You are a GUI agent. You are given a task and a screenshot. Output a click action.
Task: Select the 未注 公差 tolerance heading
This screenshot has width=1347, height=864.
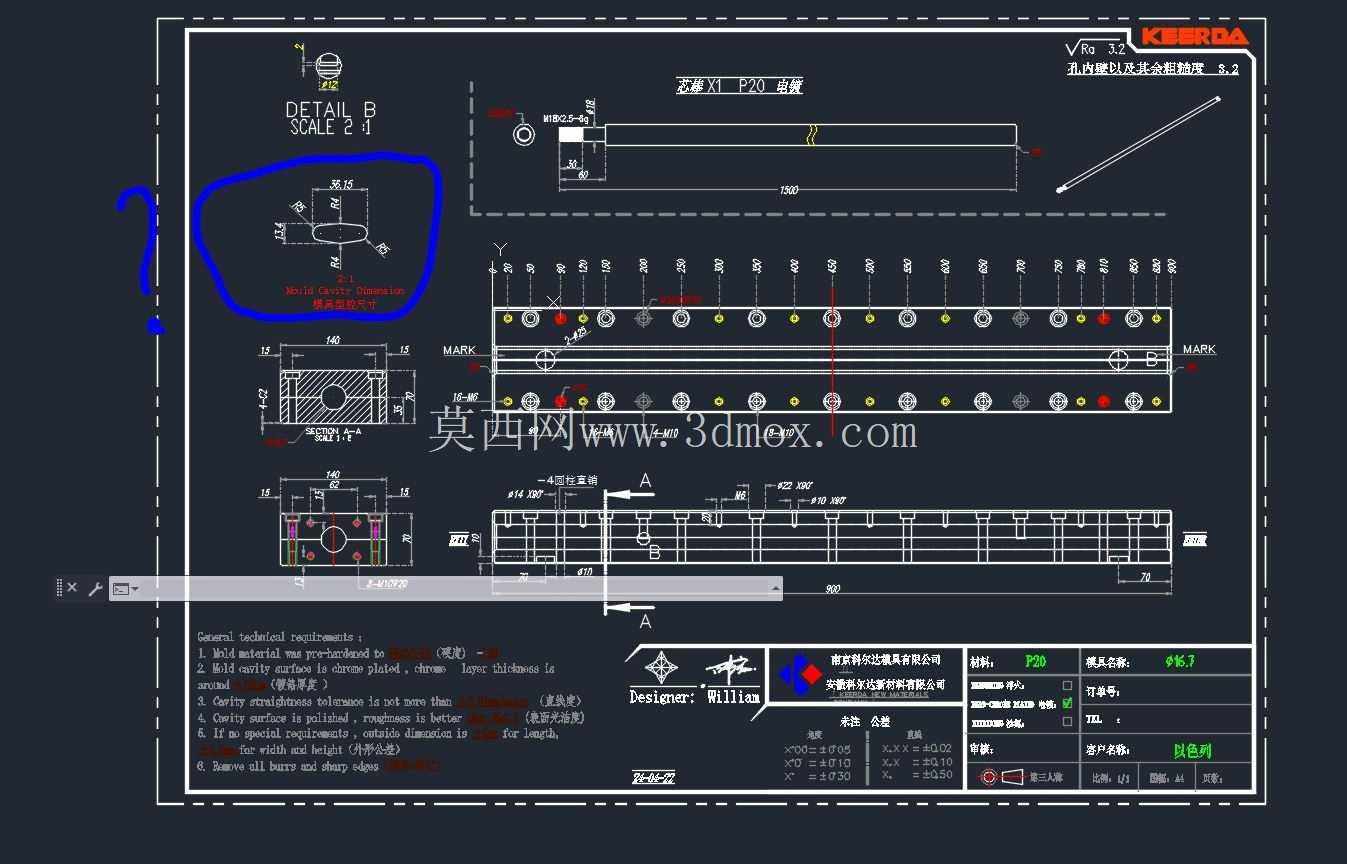click(x=865, y=720)
